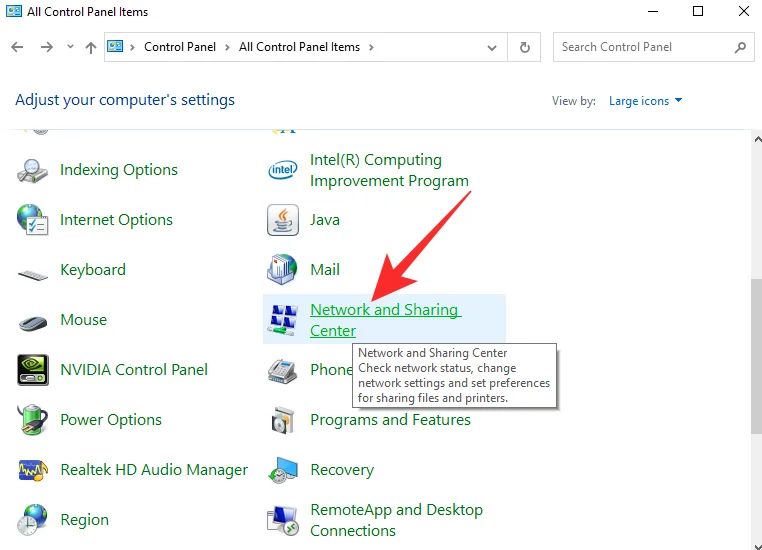Open the Indexing Options icon
The width and height of the screenshot is (762, 550).
[33, 171]
